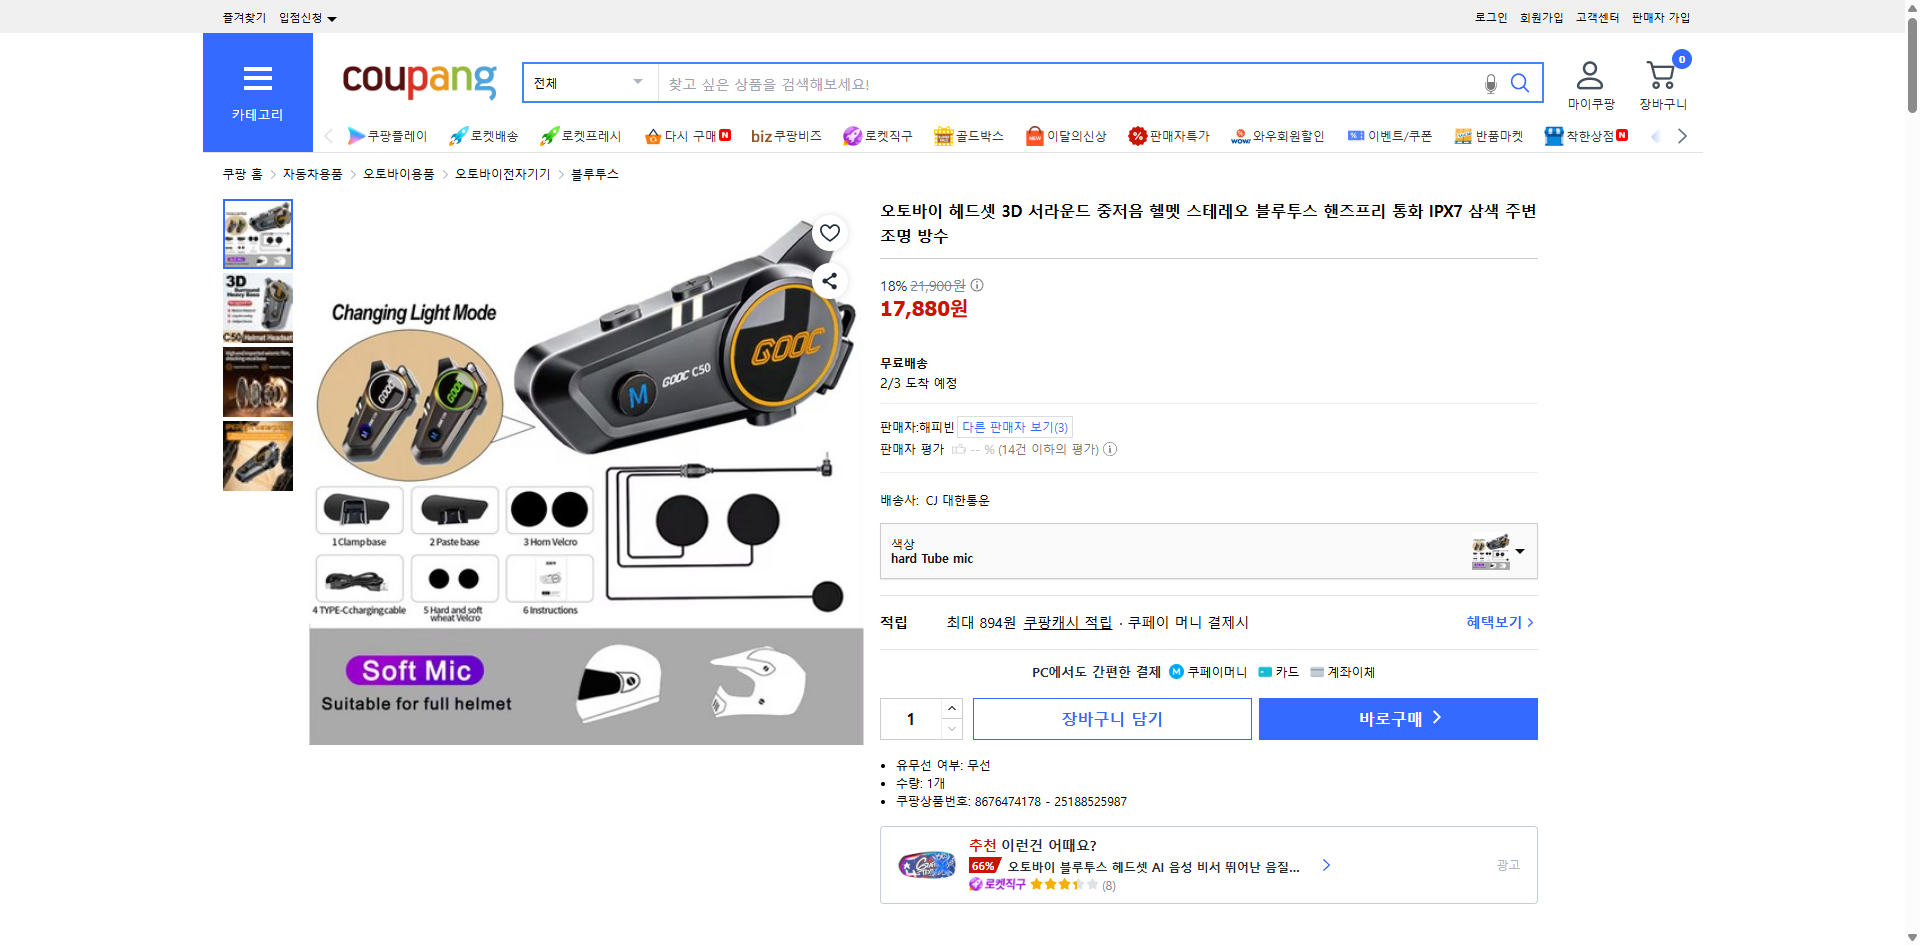
Task: Click the 쿠팡플레이 play icon
Action: 355,136
